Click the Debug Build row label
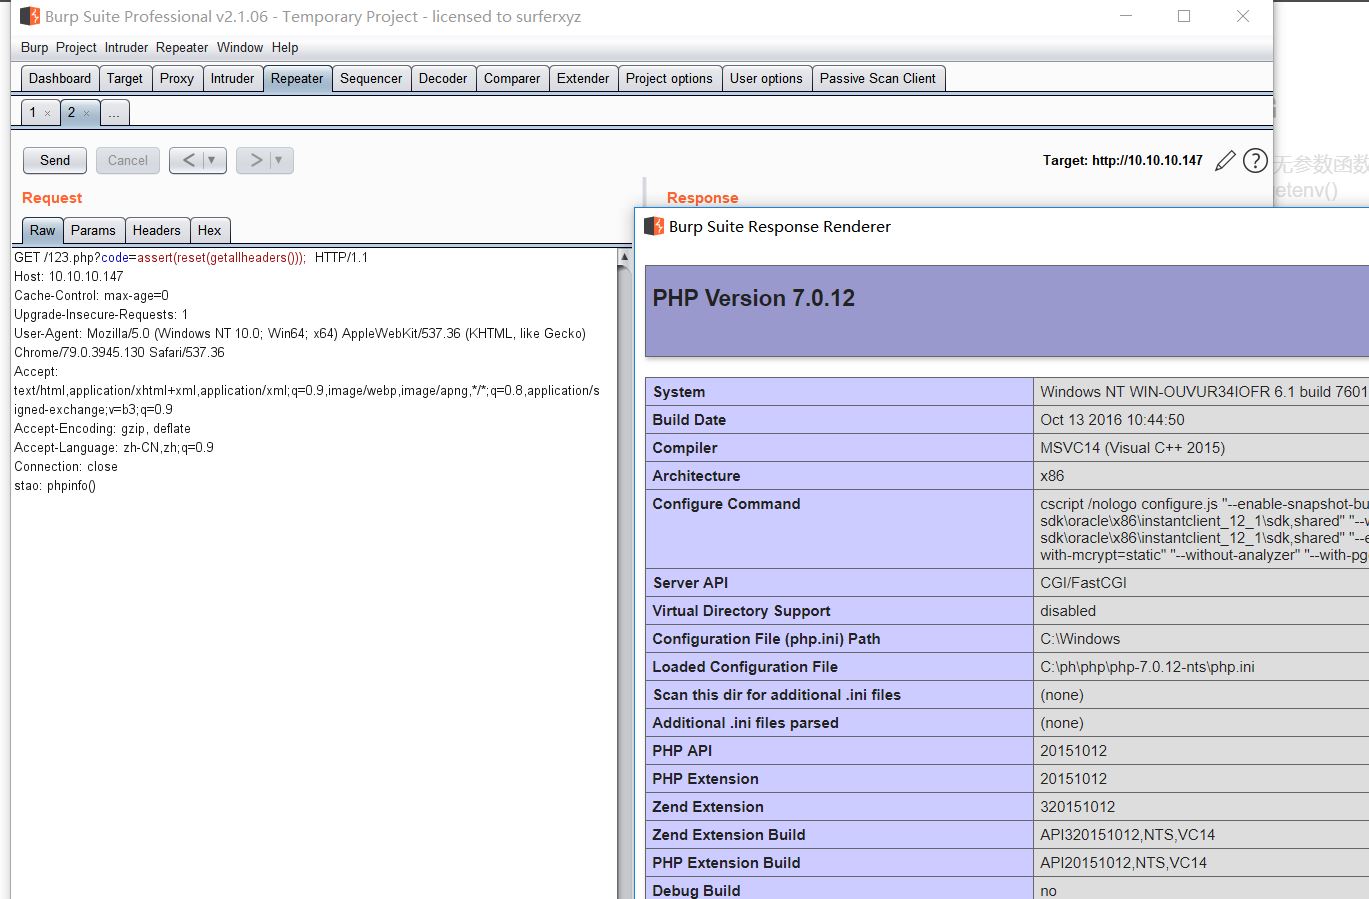 click(697, 891)
